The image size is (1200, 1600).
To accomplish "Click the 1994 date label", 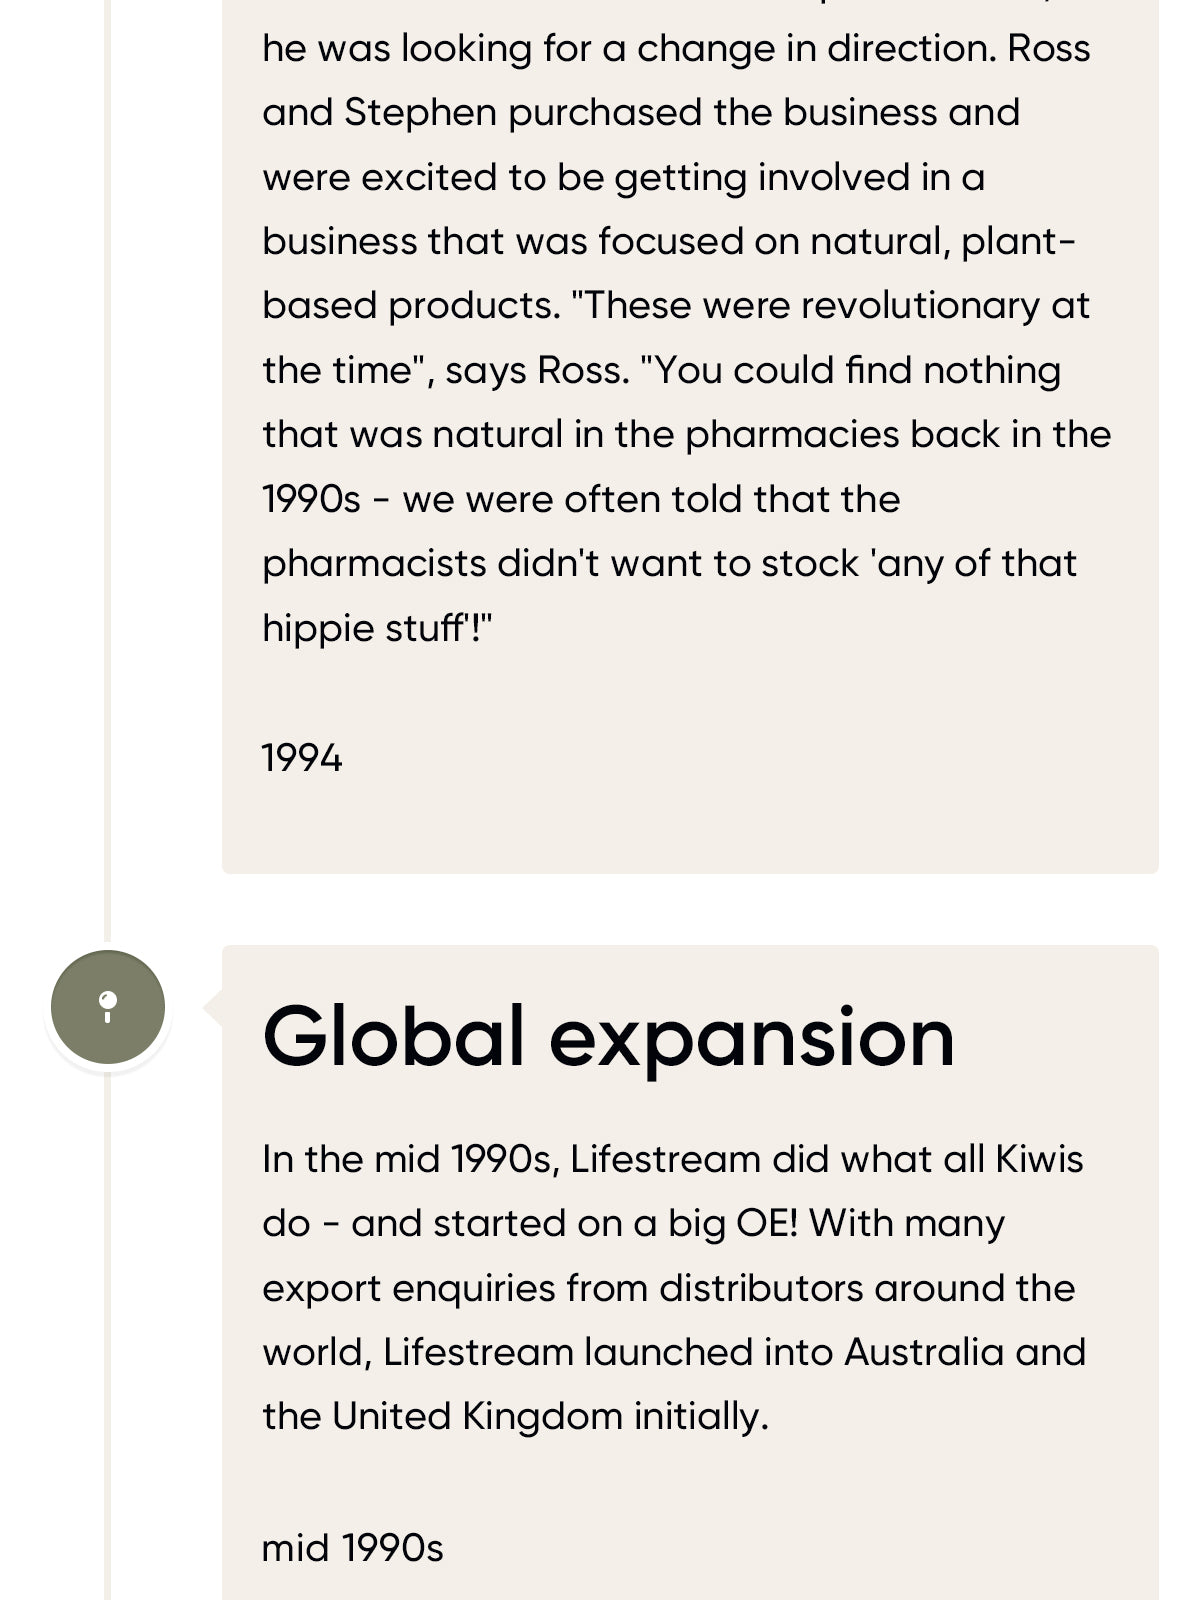I will pyautogui.click(x=302, y=758).
